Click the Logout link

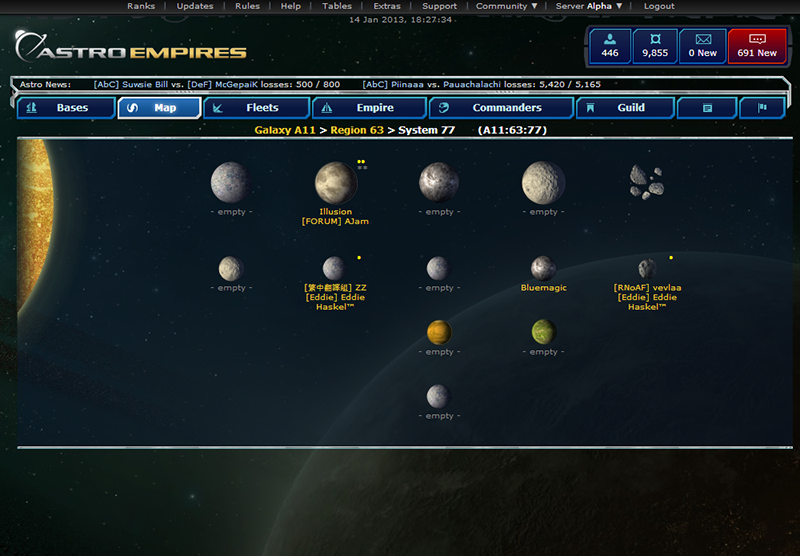point(659,6)
